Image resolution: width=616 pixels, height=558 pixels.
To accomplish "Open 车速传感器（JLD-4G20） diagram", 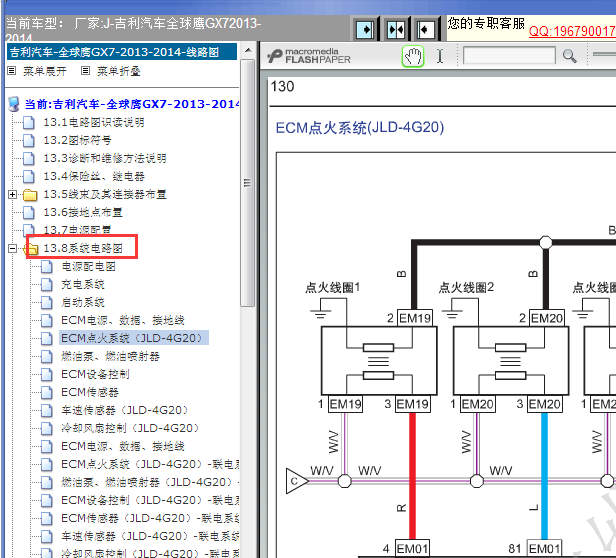I will pos(125,411).
